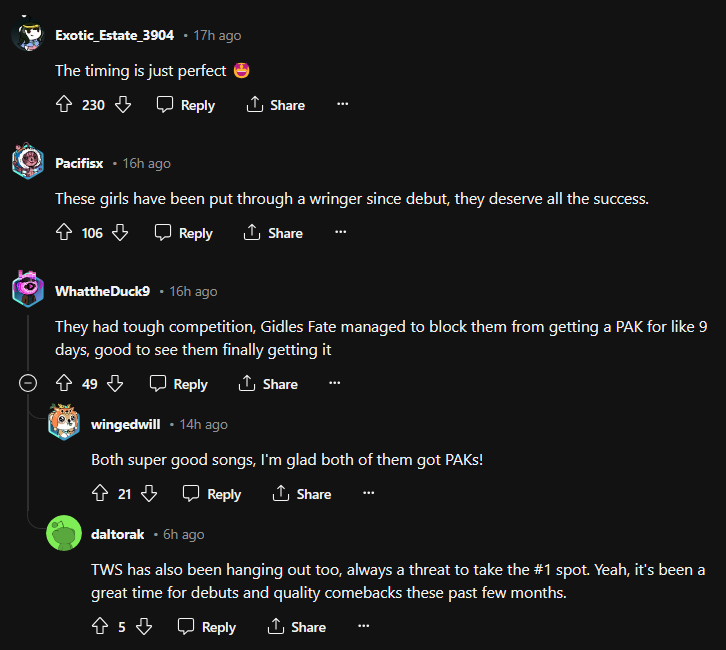Viewport: 726px width, 650px height.
Task: Open more options on Pacifisx's comment
Action: click(x=340, y=232)
